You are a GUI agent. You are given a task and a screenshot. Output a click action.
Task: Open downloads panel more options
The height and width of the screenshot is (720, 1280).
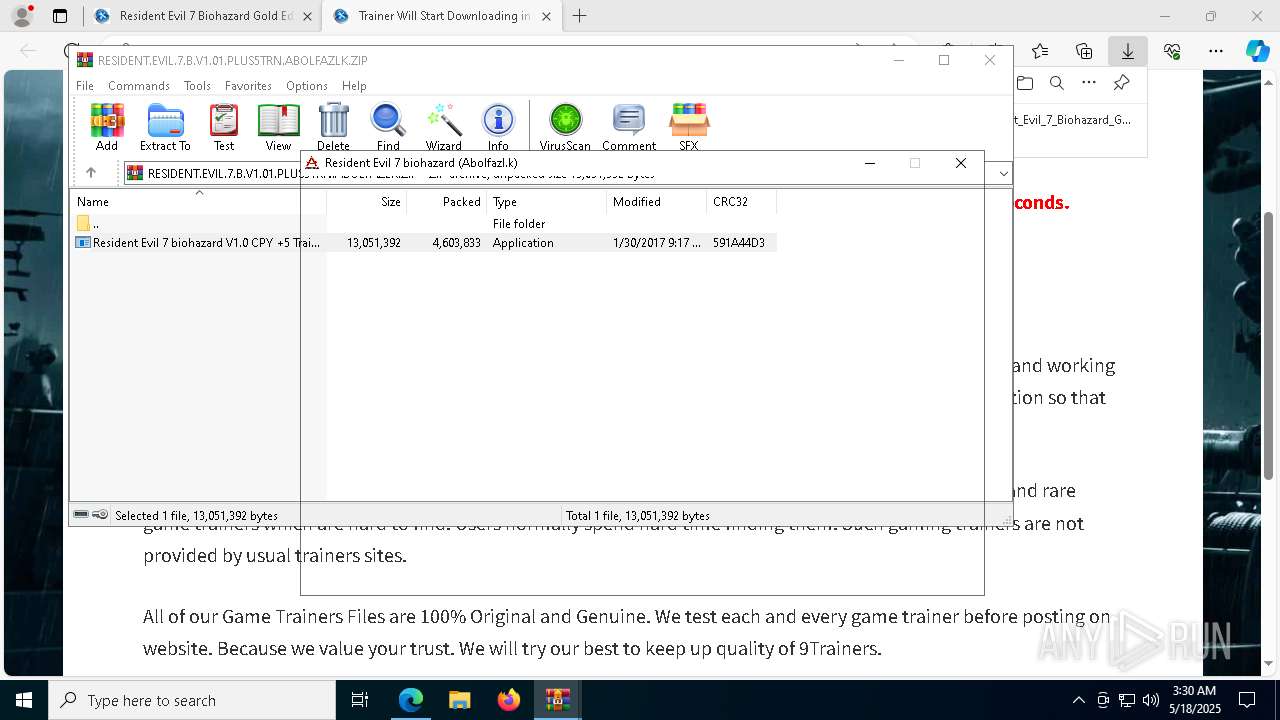[1089, 83]
